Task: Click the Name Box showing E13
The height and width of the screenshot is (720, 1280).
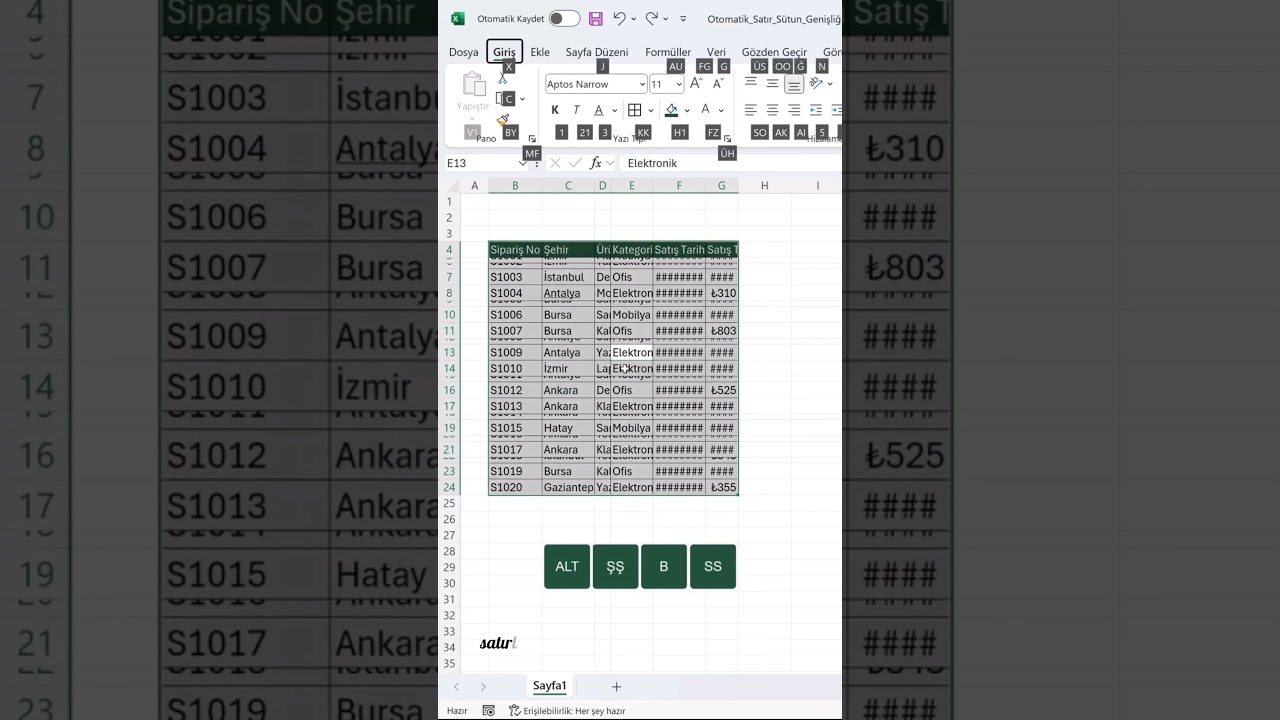Action: pos(481,163)
